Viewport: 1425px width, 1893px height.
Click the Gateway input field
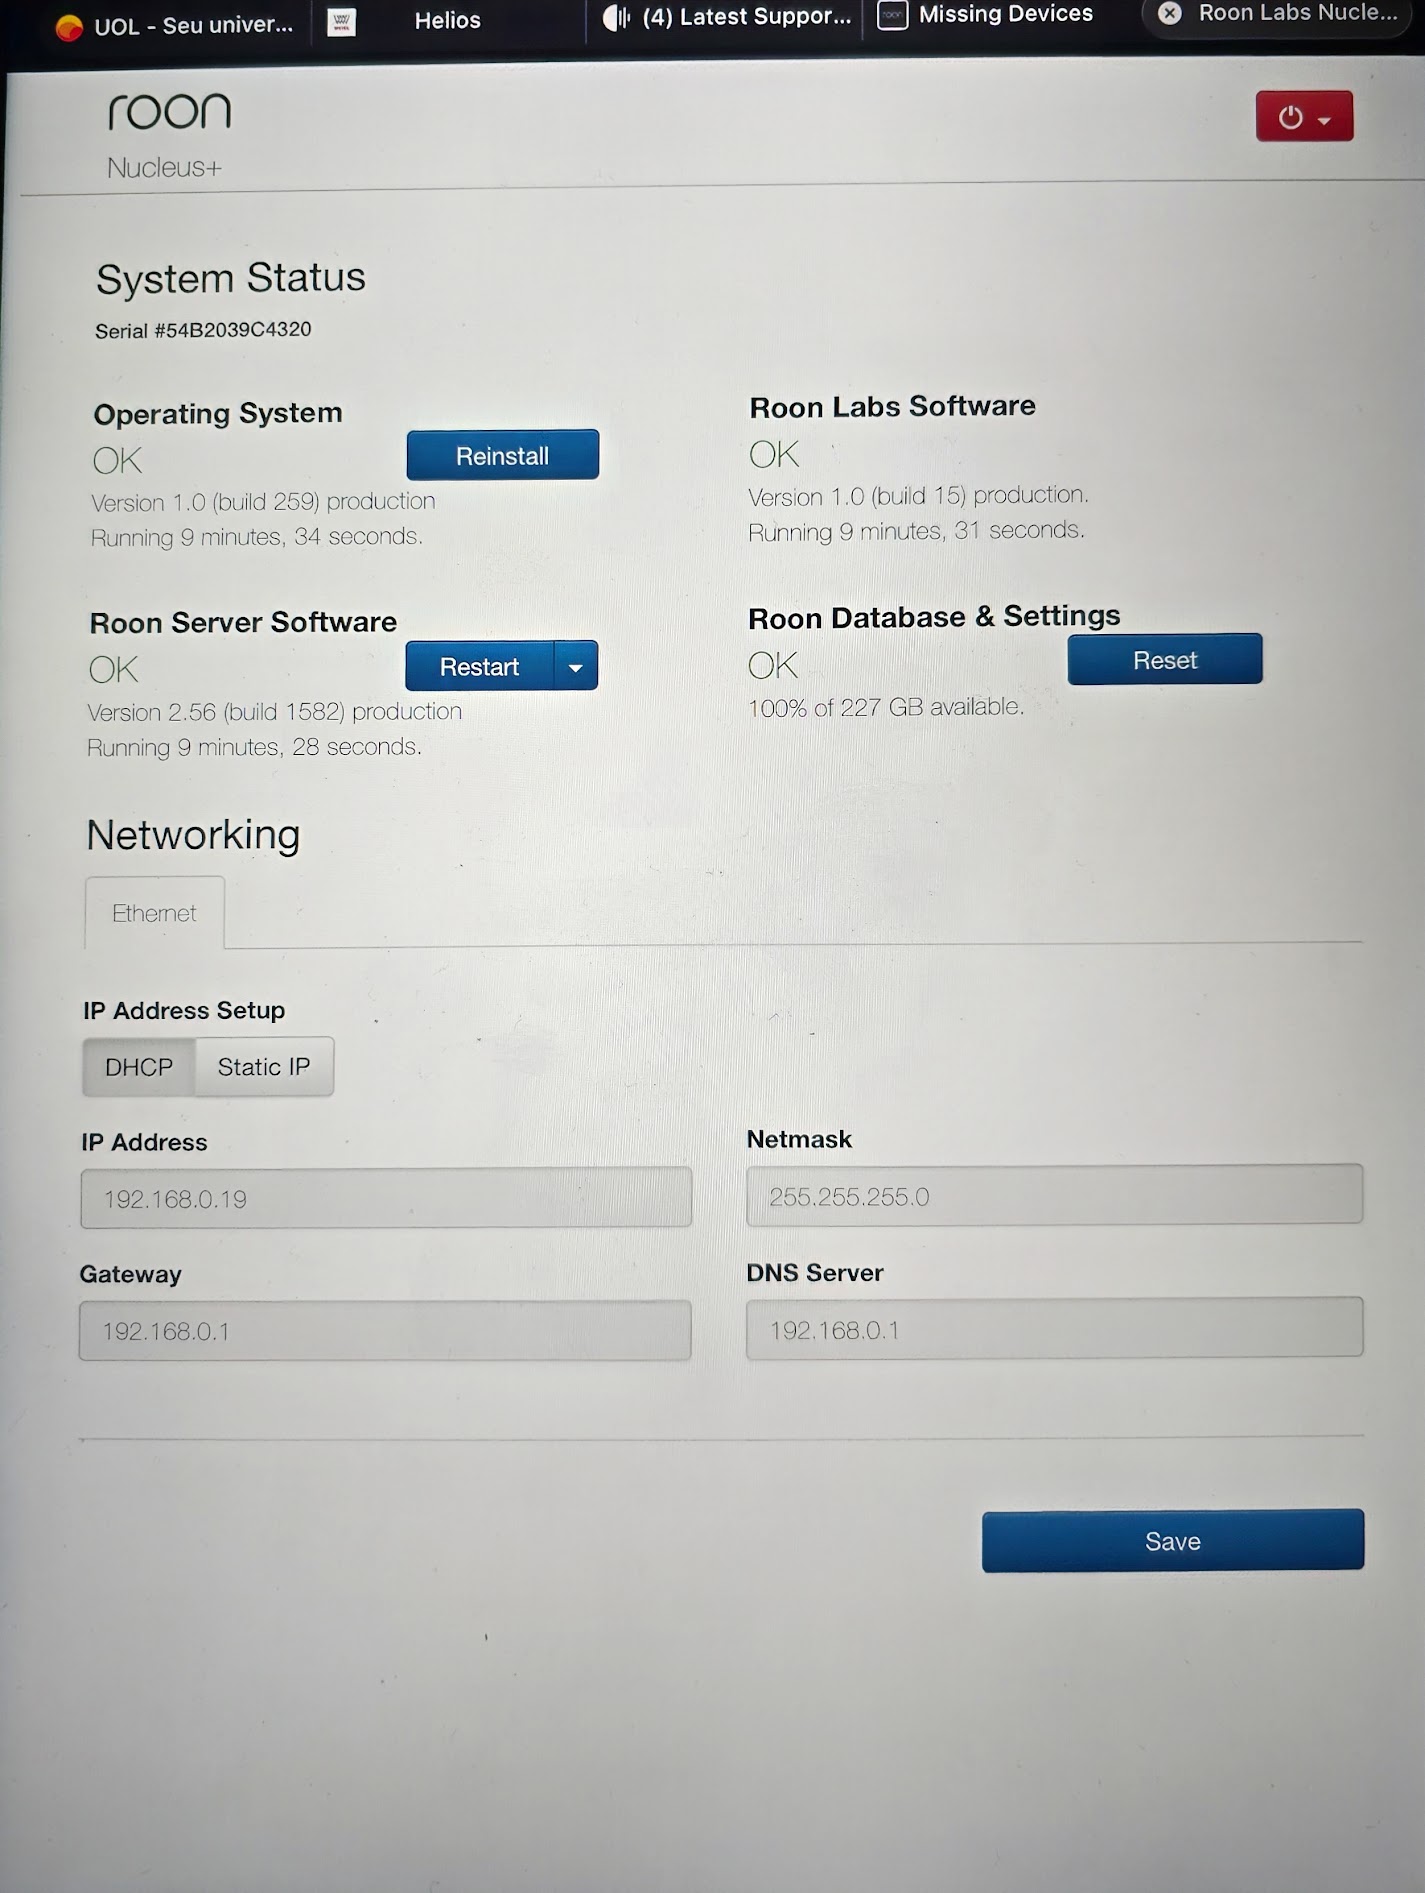pyautogui.click(x=385, y=1331)
